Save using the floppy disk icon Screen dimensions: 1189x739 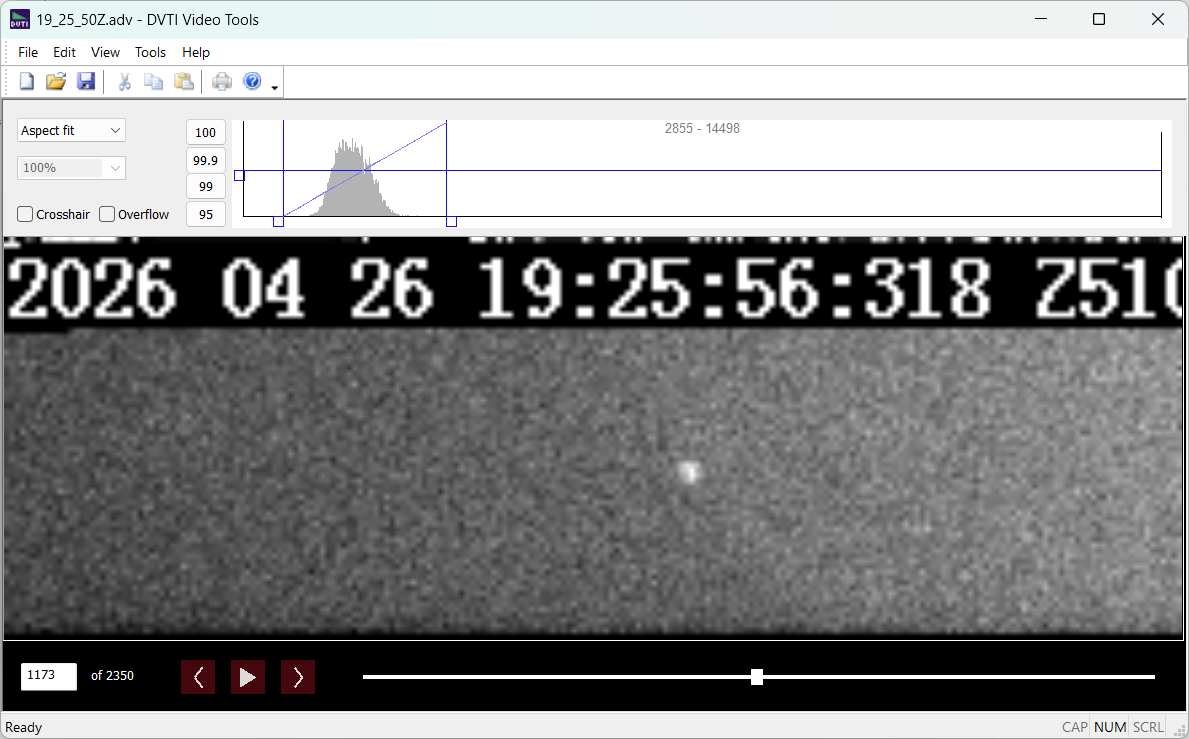click(86, 81)
